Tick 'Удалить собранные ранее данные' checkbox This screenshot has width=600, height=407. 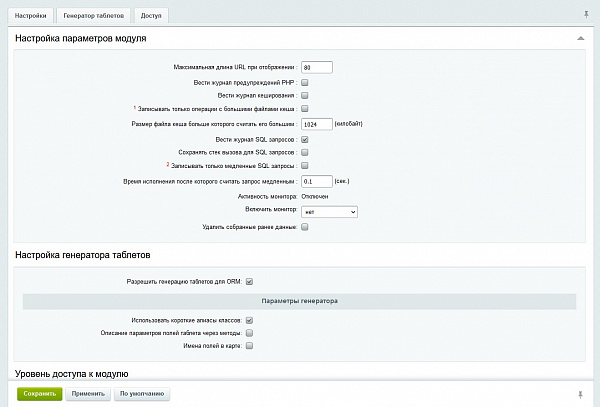point(305,227)
